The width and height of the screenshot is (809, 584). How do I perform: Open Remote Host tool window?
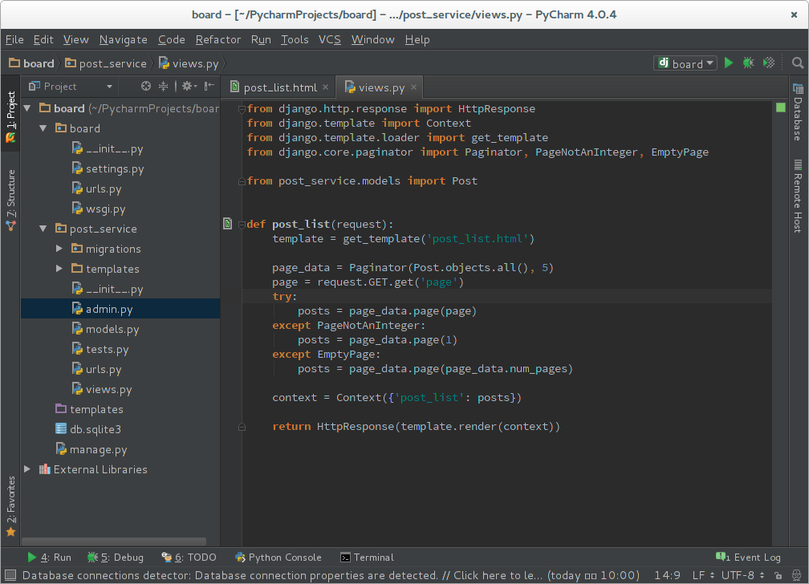click(x=798, y=196)
